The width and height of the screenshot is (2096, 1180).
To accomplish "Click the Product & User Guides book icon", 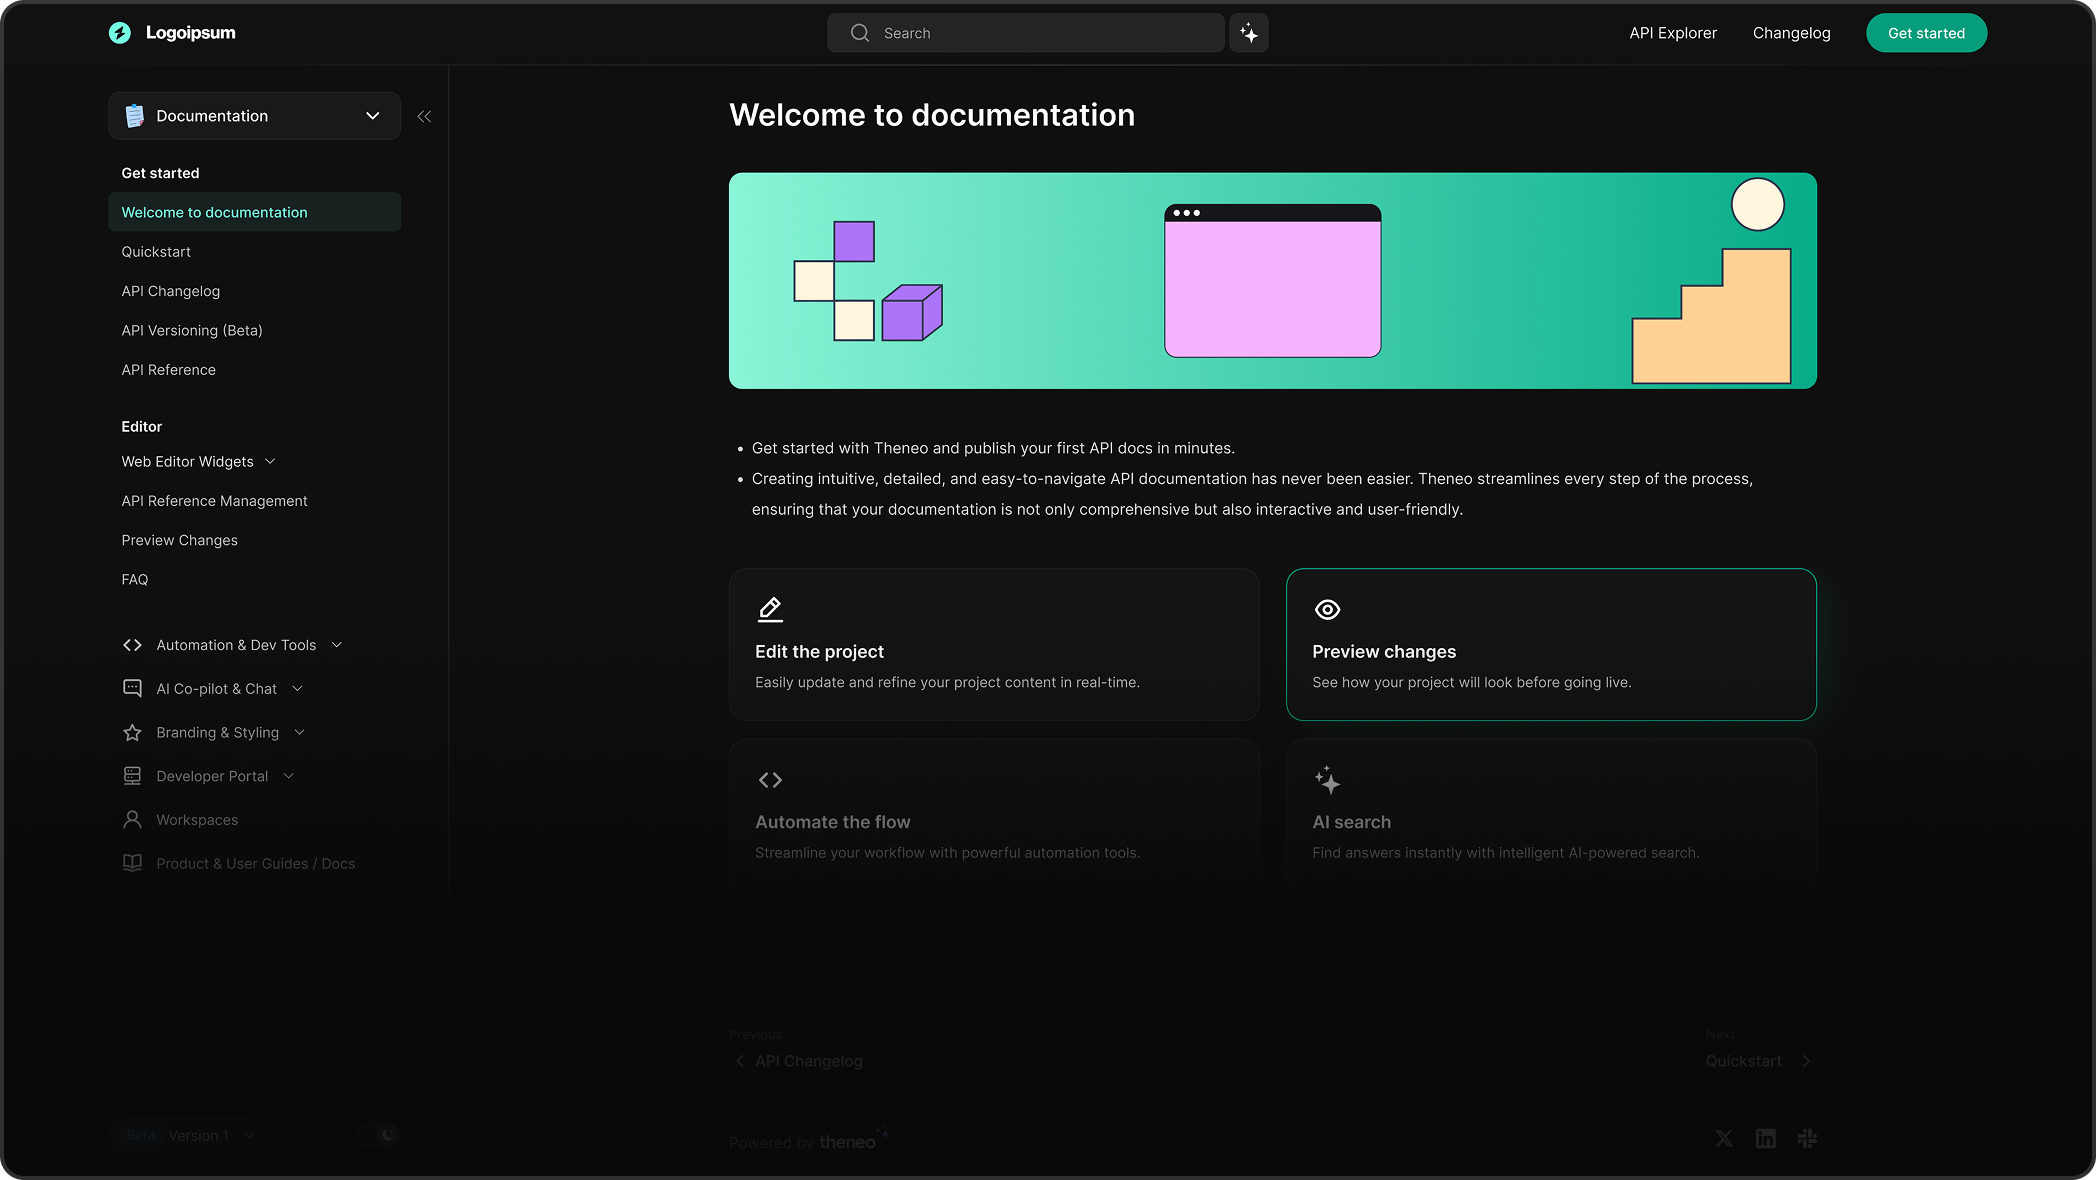I will [132, 863].
